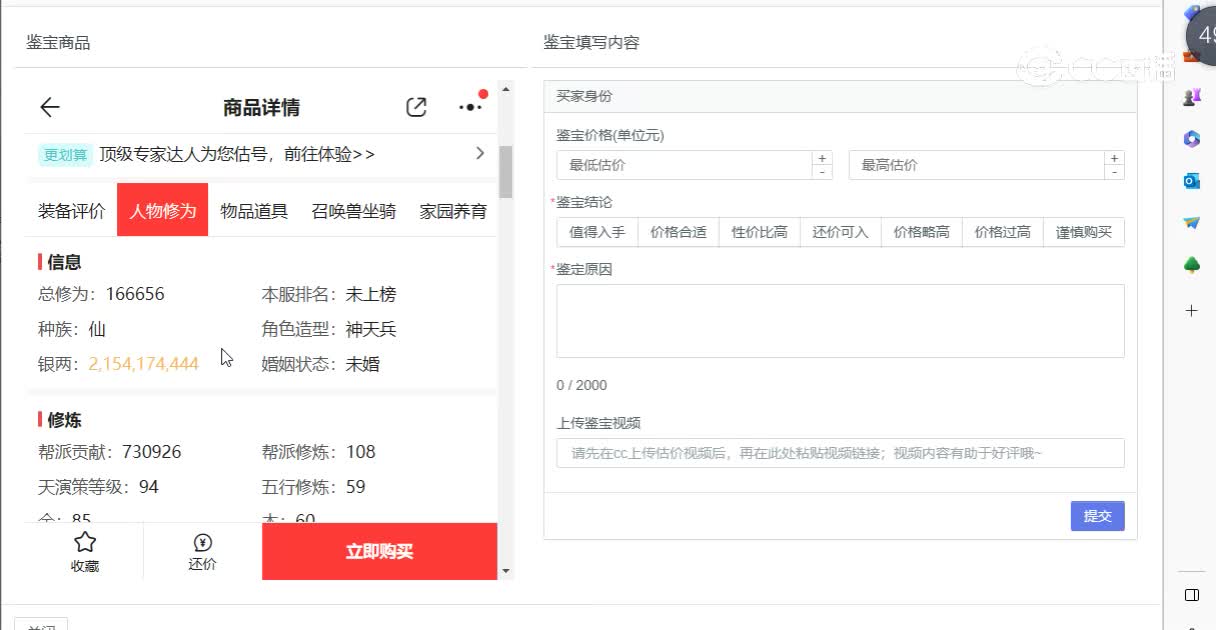This screenshot has width=1216, height=630.
Task: Decrease the 最高估价 value with minus stepper
Action: tap(1114, 172)
